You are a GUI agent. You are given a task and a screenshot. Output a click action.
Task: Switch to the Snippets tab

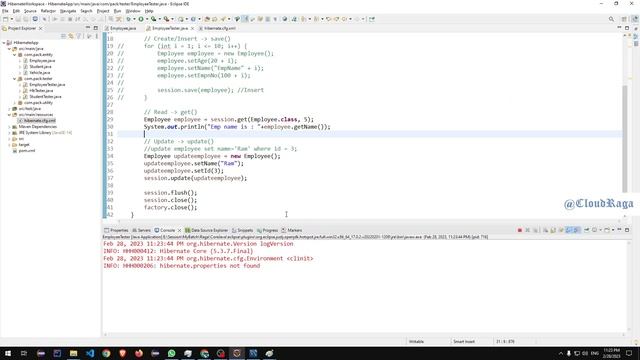coord(242,230)
